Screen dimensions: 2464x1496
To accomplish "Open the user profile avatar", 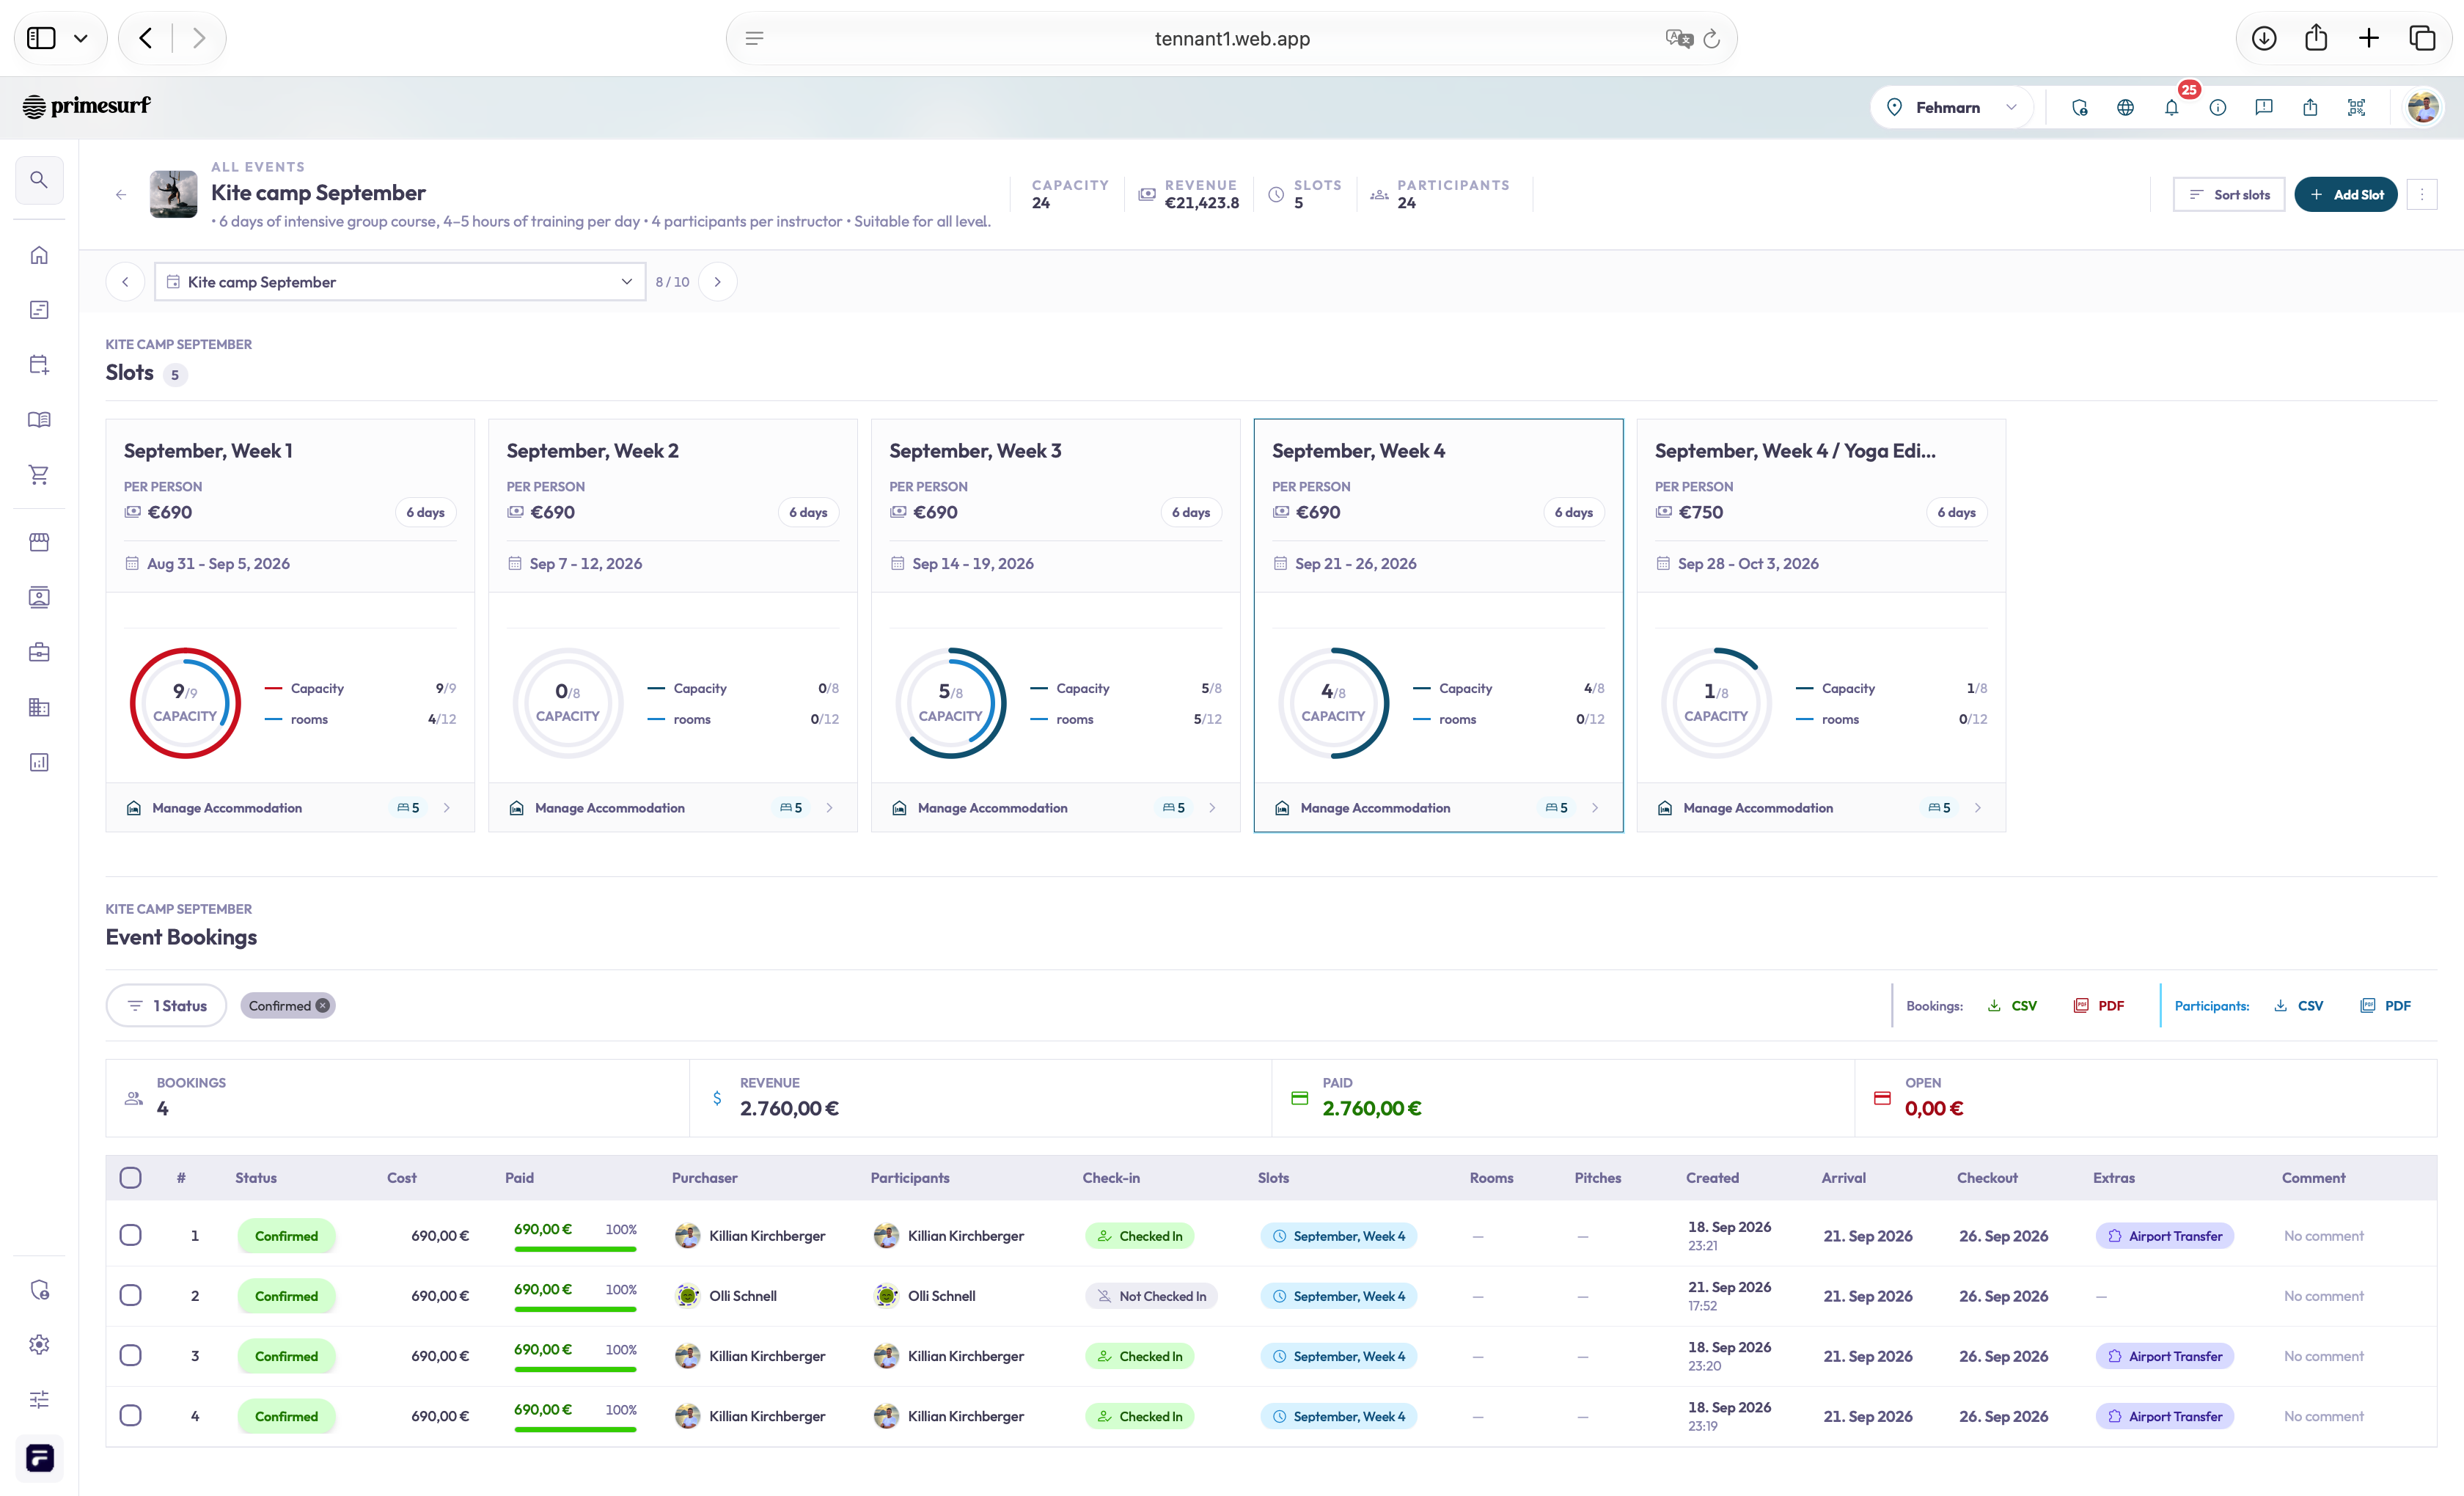I will tap(2423, 107).
